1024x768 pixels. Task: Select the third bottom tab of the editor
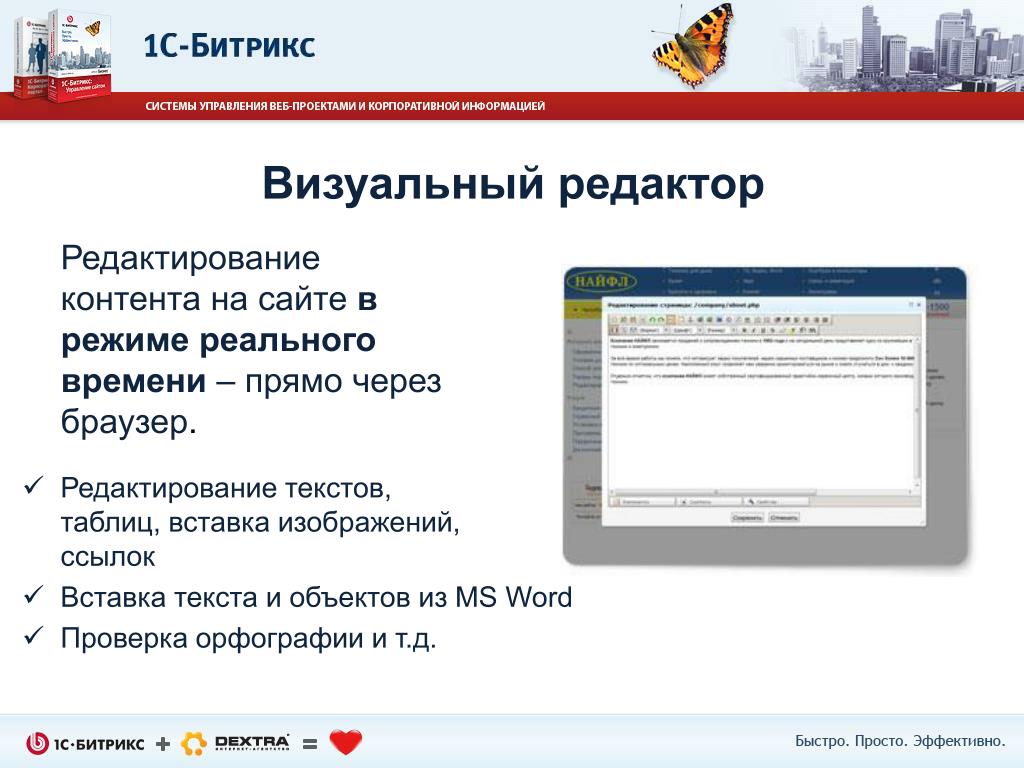click(x=776, y=502)
